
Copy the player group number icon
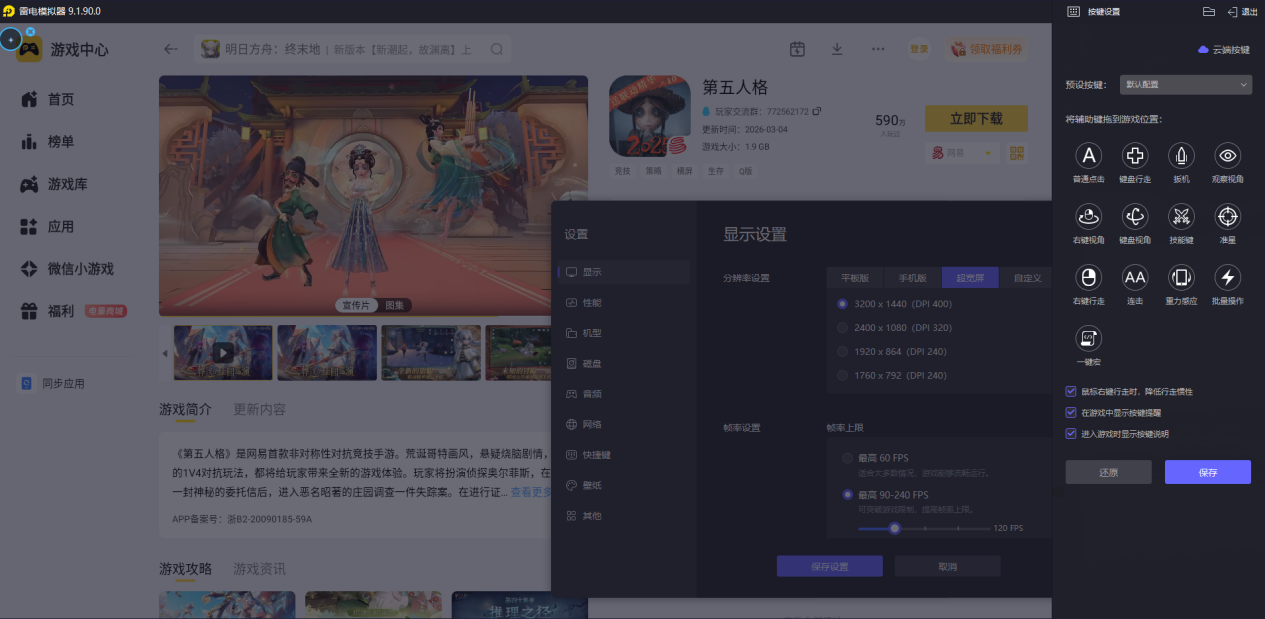817,111
